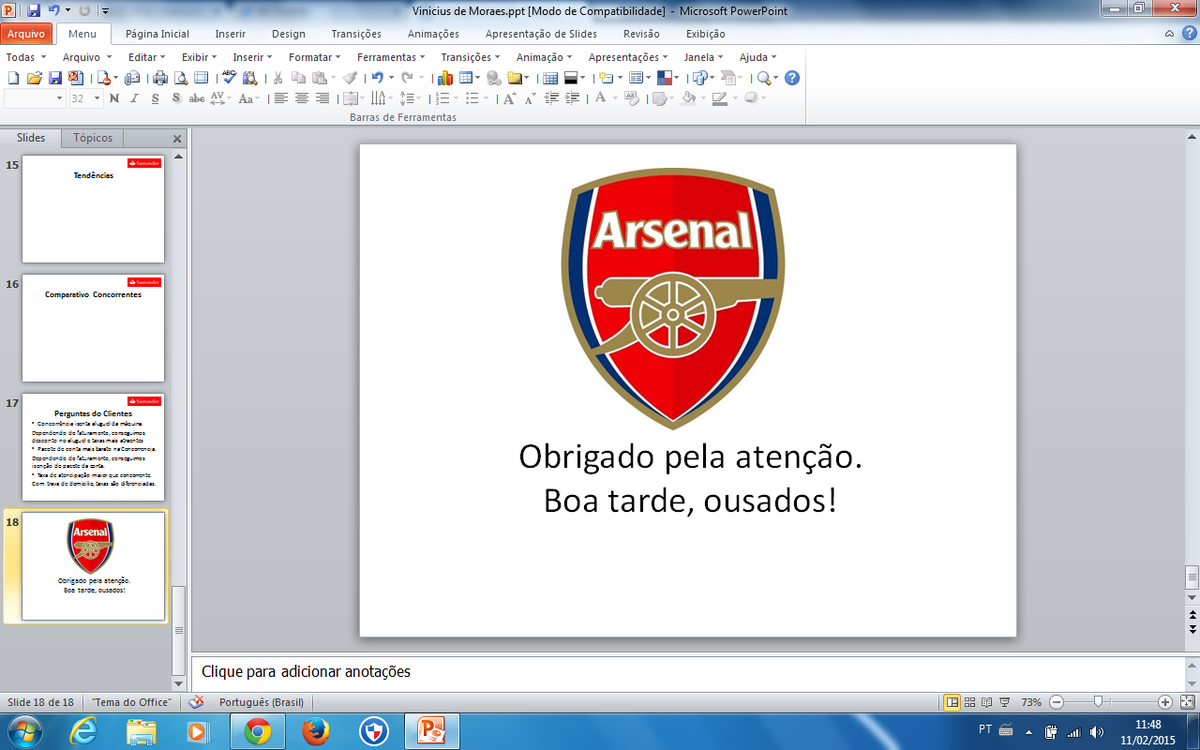Insert hyperlink globe chain icon

coord(494,78)
